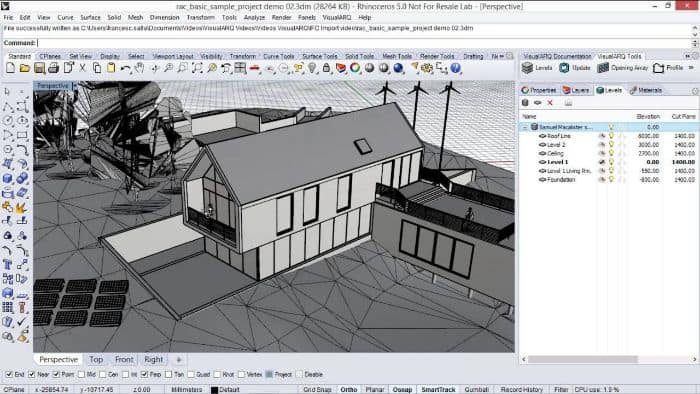The image size is (700, 394).
Task: Click the red Edit Layers icon in toolbar
Action: (341, 68)
